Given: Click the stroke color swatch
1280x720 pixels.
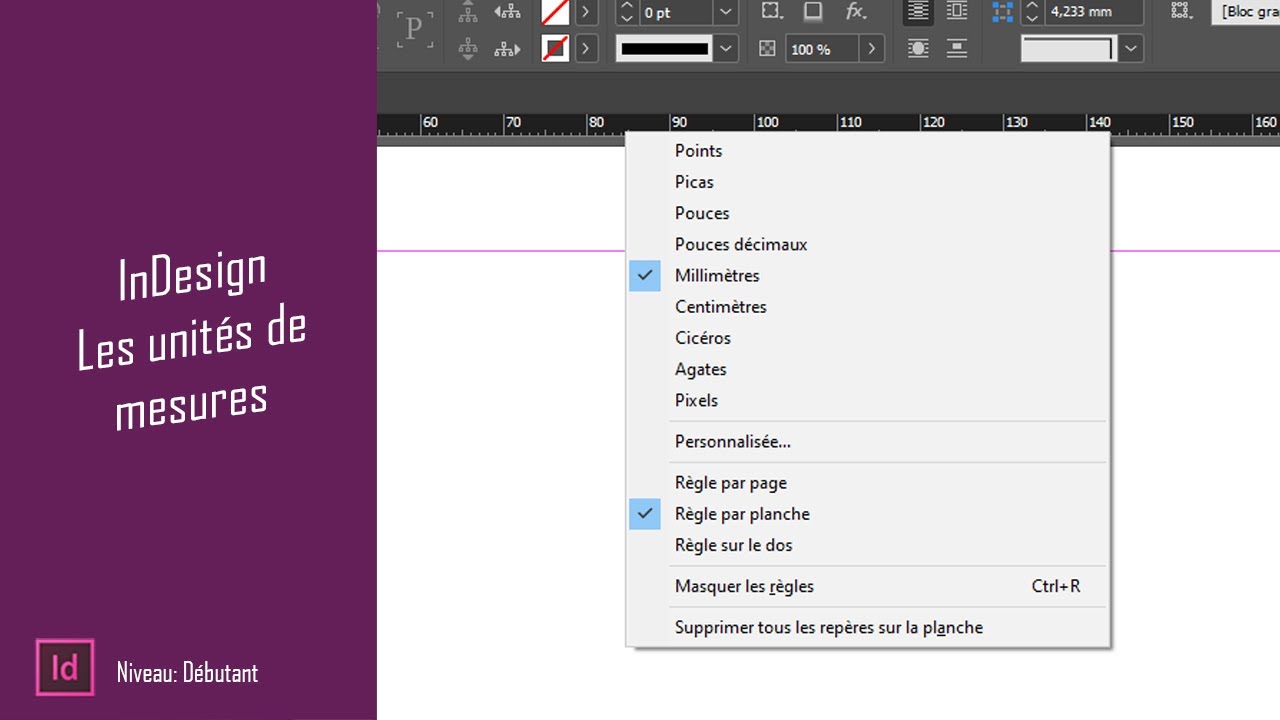Looking at the screenshot, I should (555, 48).
